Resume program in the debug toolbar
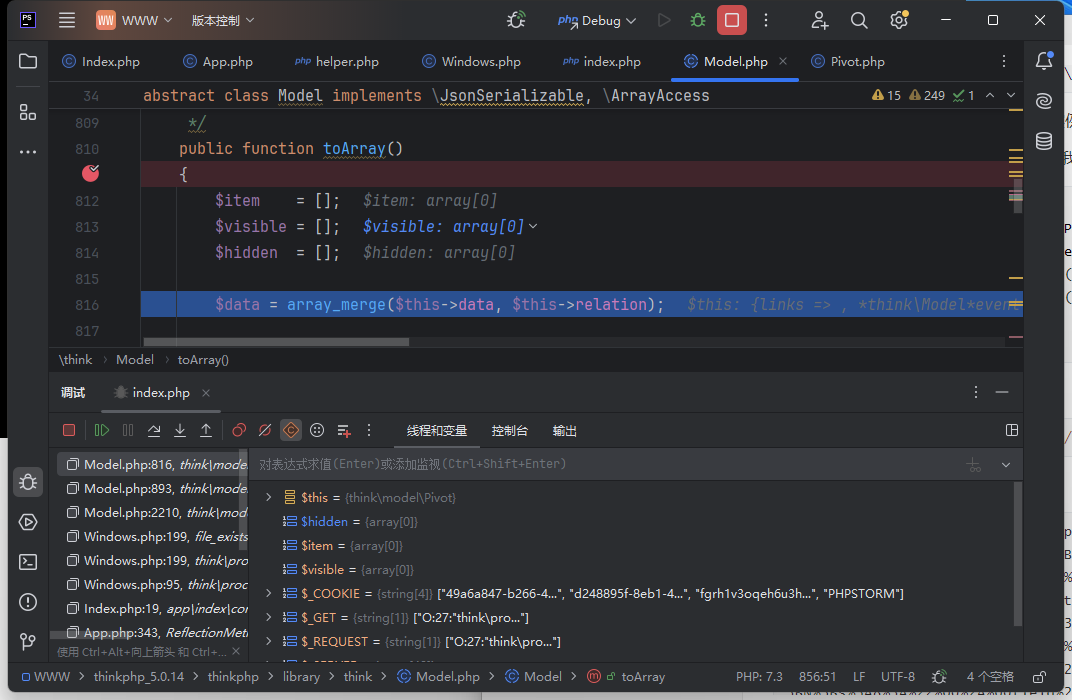Screen dimensions: 1072x700 [102, 430]
